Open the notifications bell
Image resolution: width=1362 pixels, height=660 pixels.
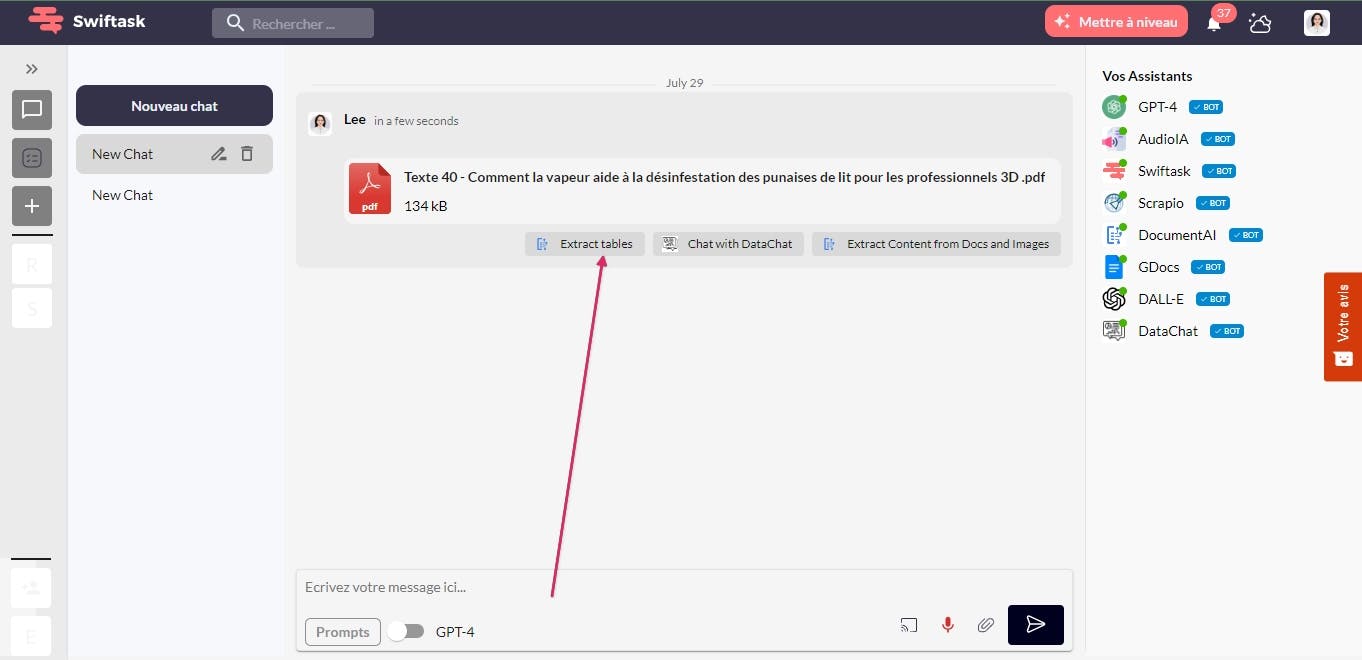(x=1214, y=23)
